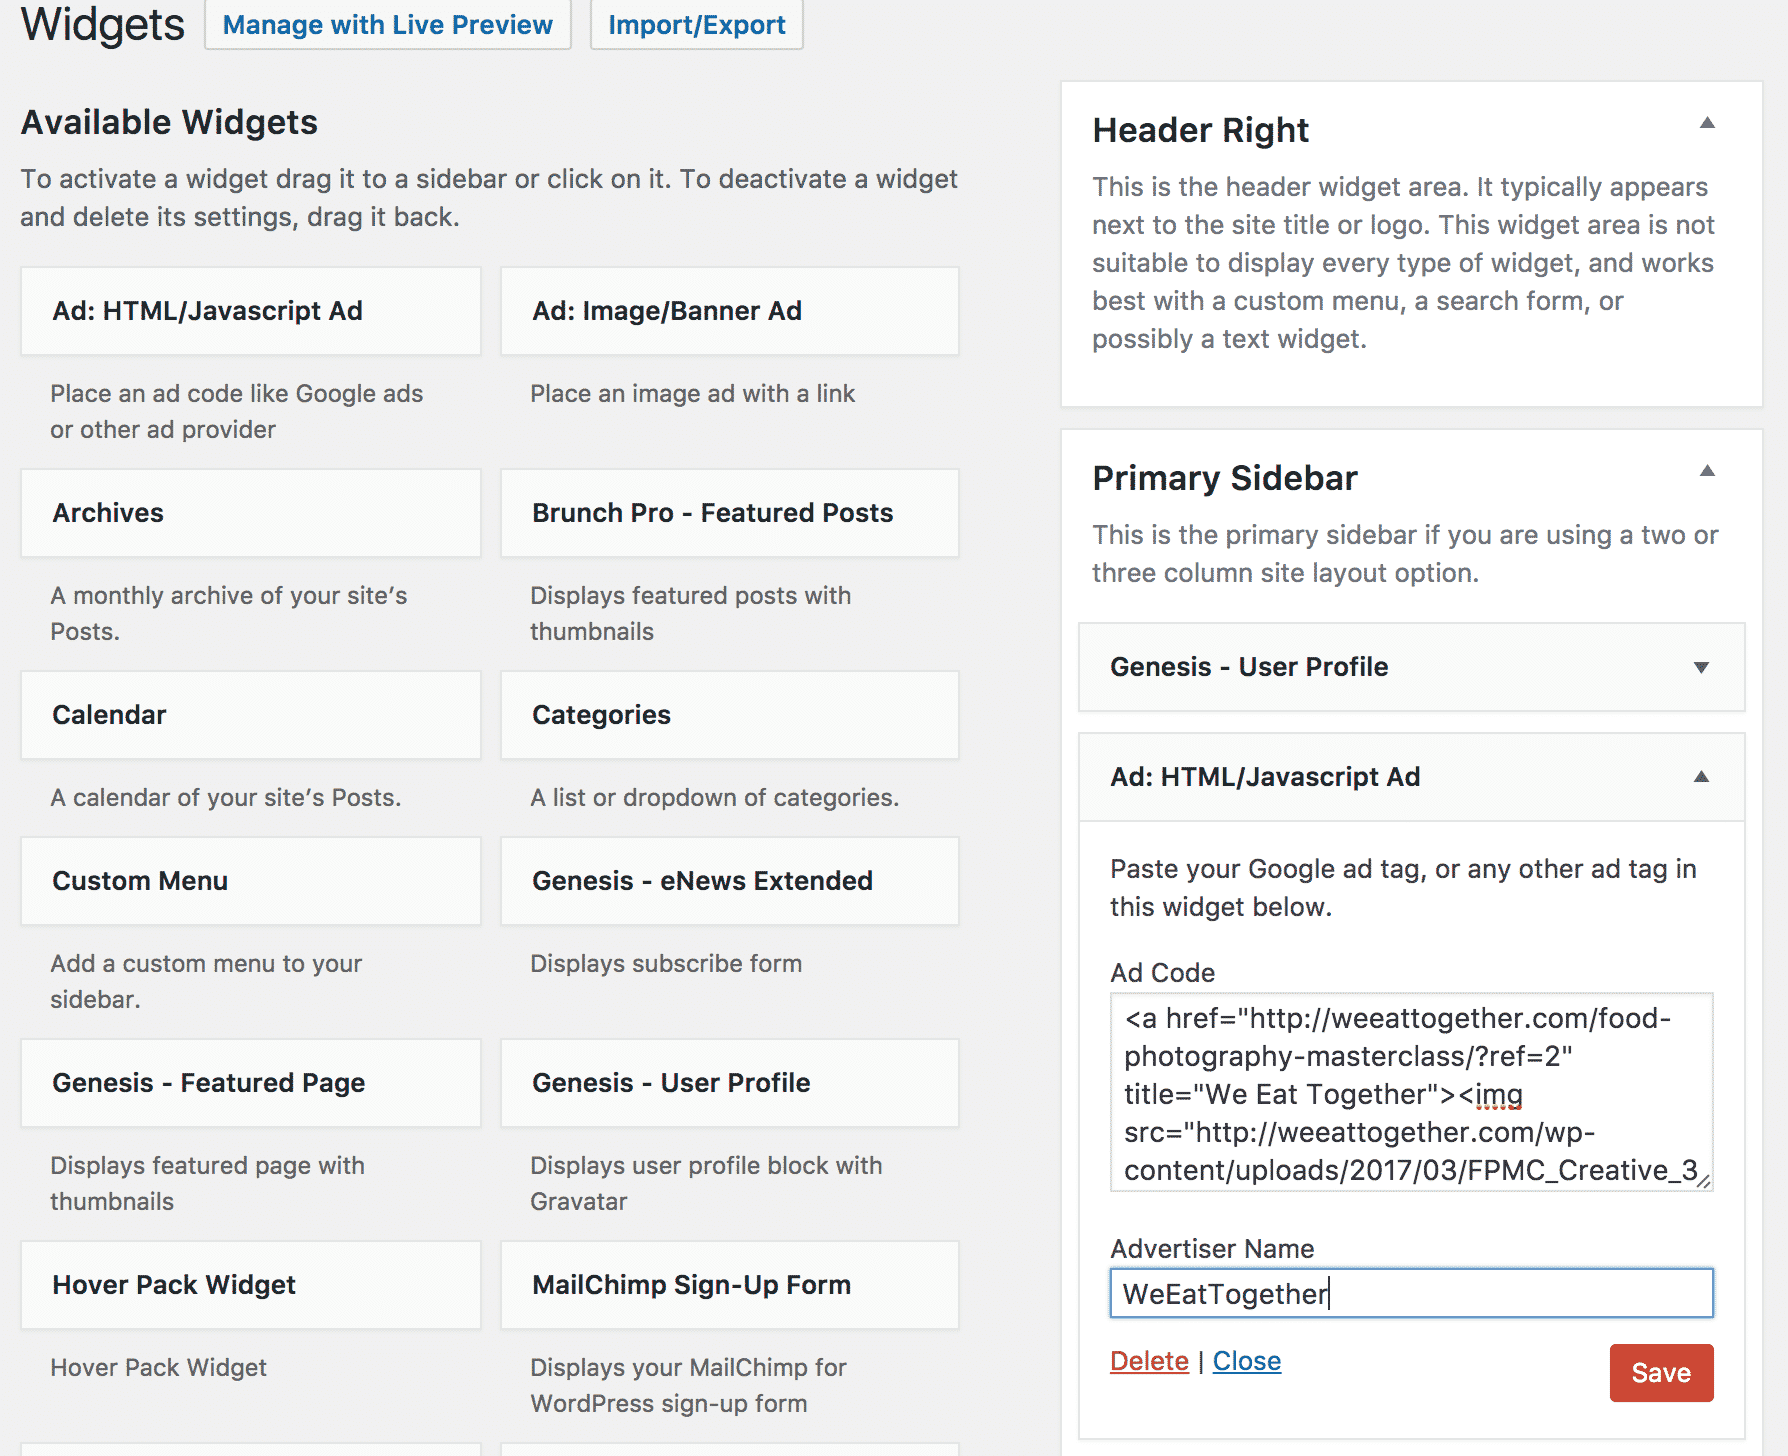Viewport: 1788px width, 1456px height.
Task: Open the Import/Export page
Action: 697,25
